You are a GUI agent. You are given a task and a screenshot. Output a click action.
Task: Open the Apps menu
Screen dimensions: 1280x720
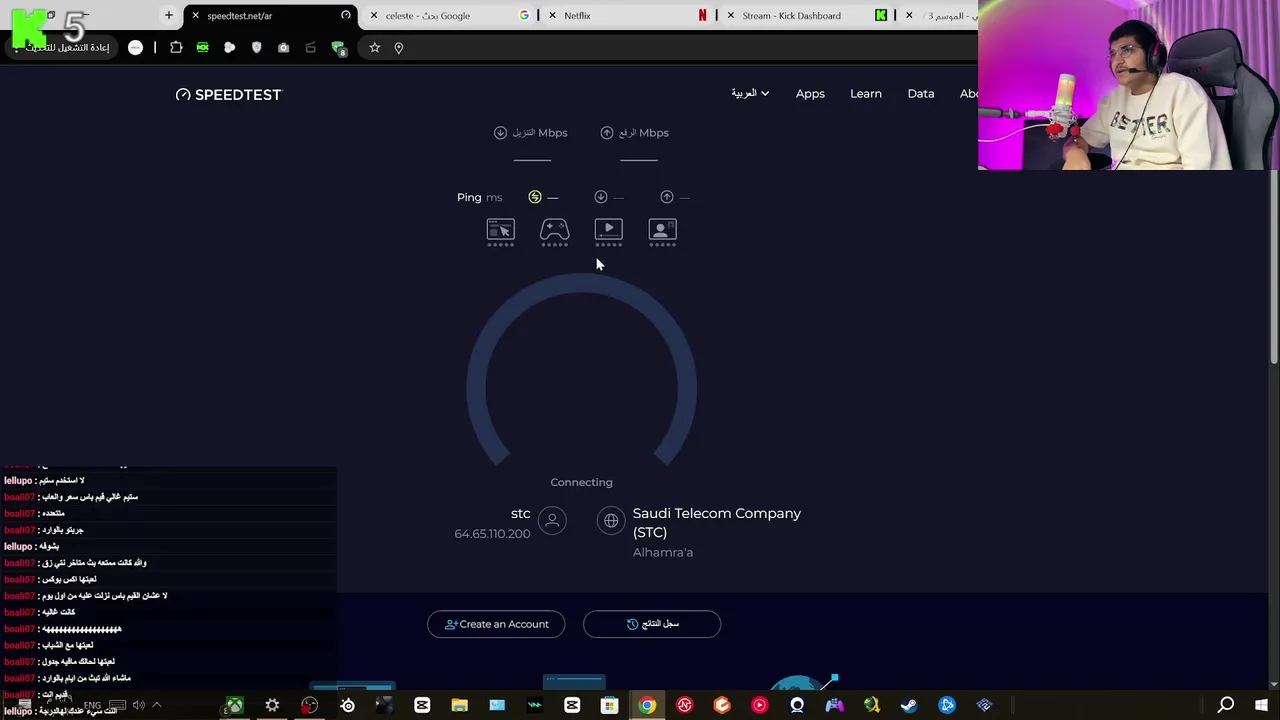tap(810, 93)
